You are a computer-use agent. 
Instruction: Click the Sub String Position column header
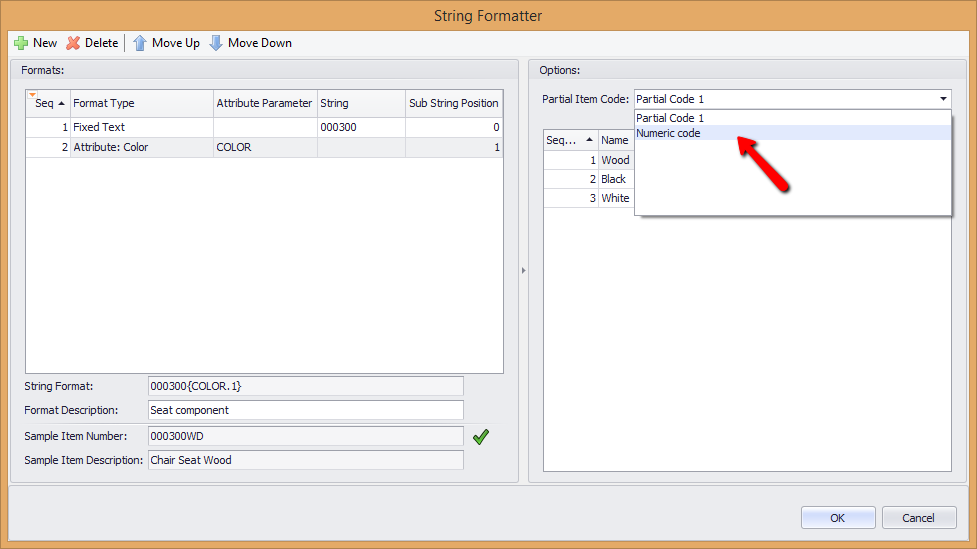454,103
